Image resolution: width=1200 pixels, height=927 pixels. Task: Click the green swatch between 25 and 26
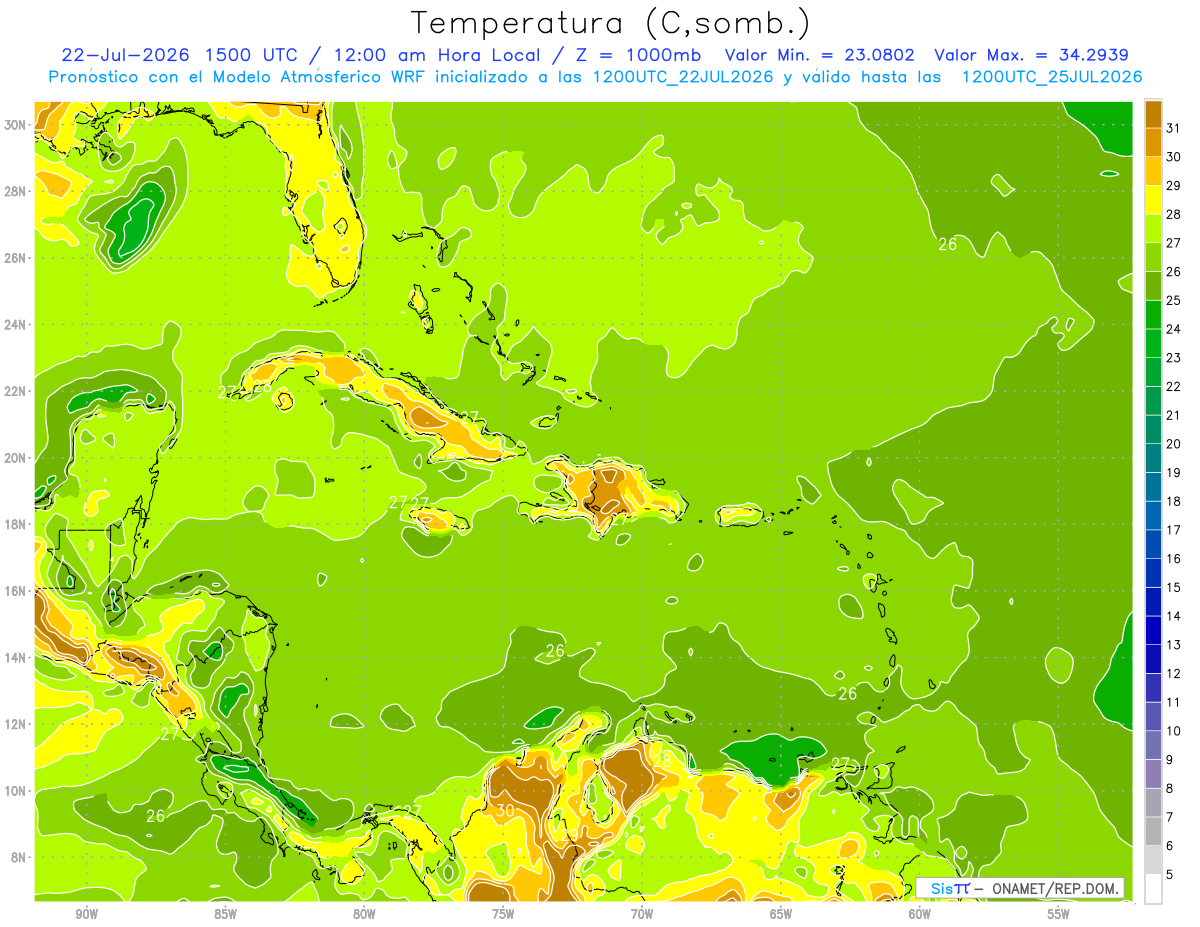click(x=1153, y=286)
